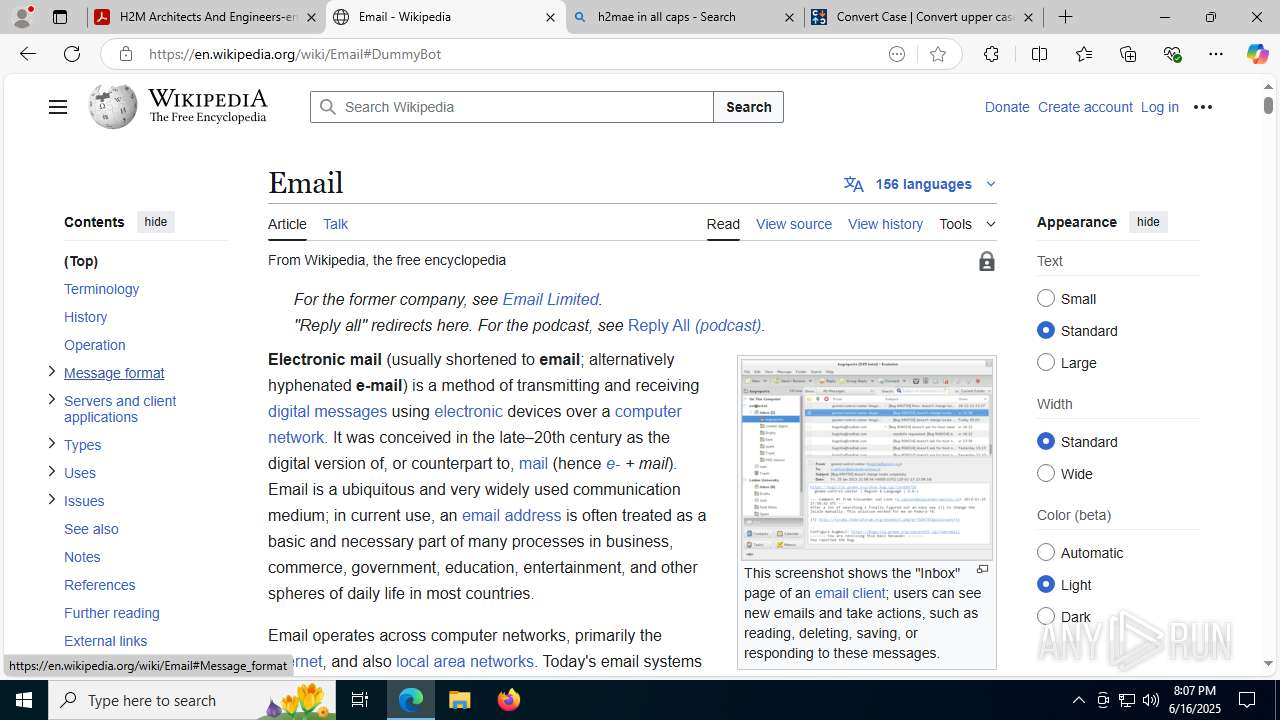Open Task View on the taskbar
The image size is (1280, 720).
point(360,700)
